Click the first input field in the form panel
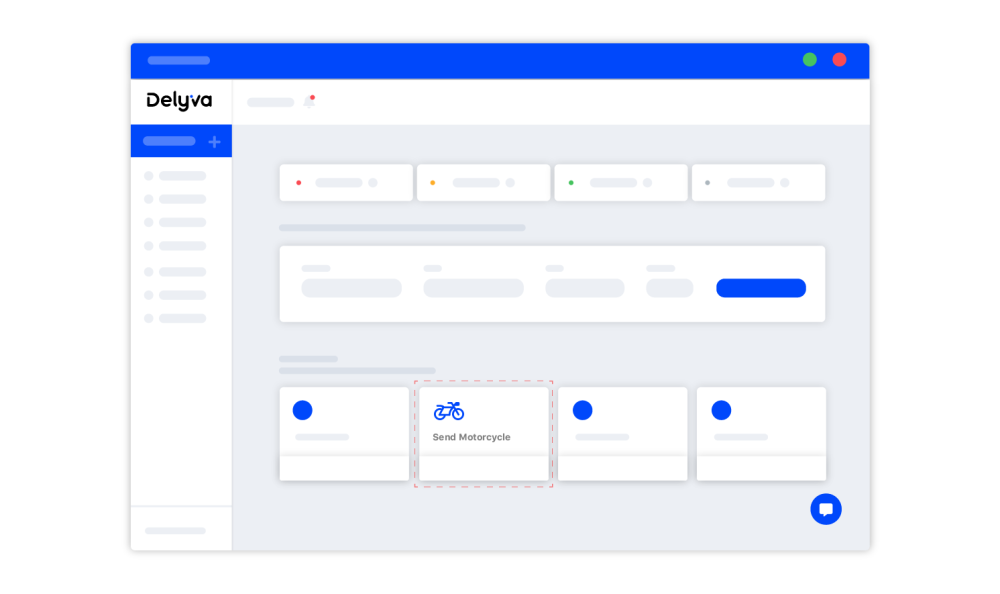 click(351, 288)
